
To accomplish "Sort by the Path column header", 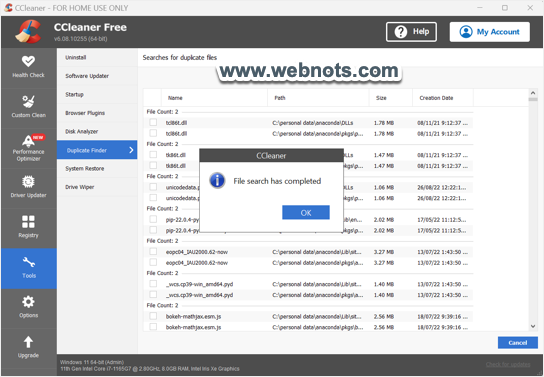I will click(x=318, y=98).
